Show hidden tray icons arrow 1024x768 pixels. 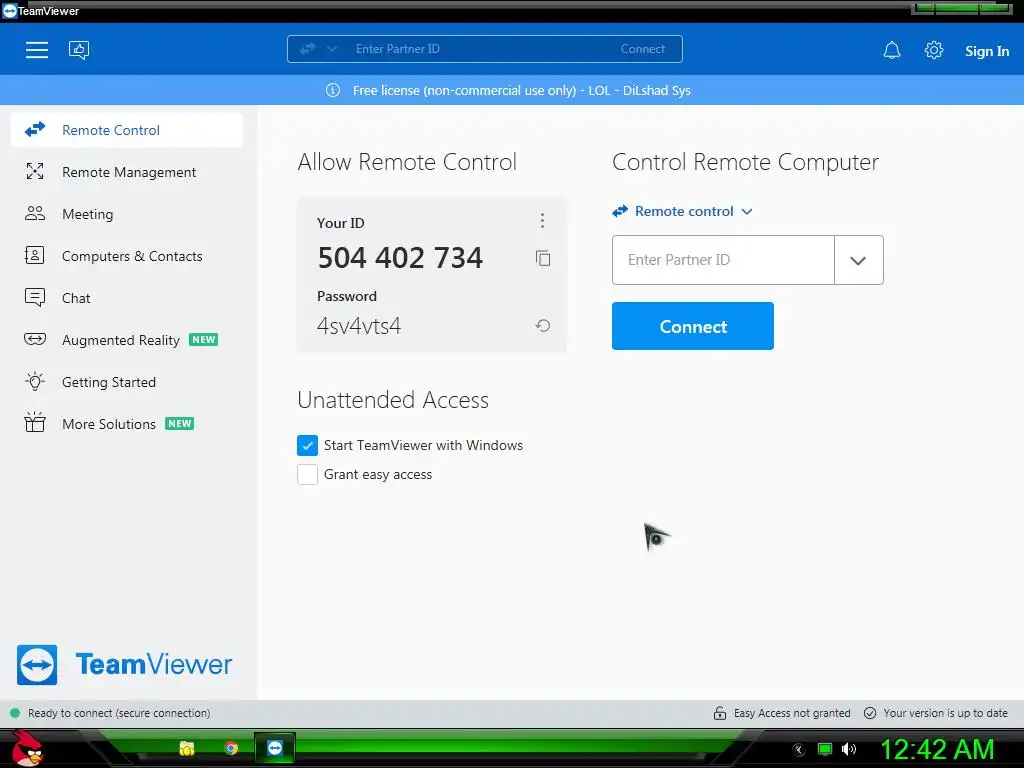[799, 749]
